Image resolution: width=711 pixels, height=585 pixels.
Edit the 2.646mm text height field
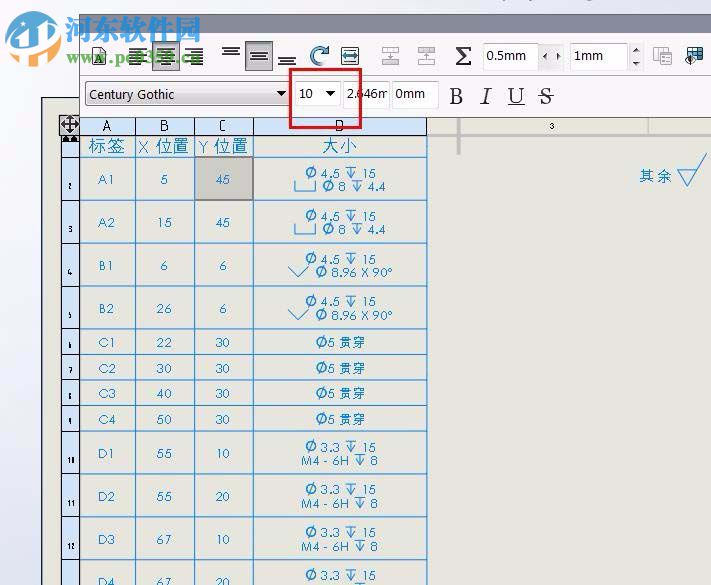[x=366, y=94]
